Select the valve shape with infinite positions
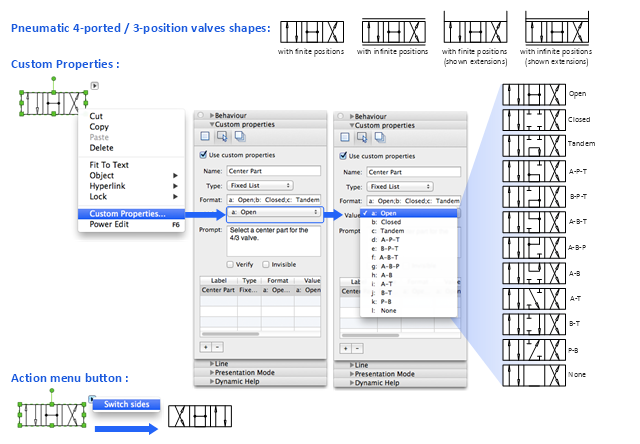The height and width of the screenshot is (444, 640). pos(391,30)
